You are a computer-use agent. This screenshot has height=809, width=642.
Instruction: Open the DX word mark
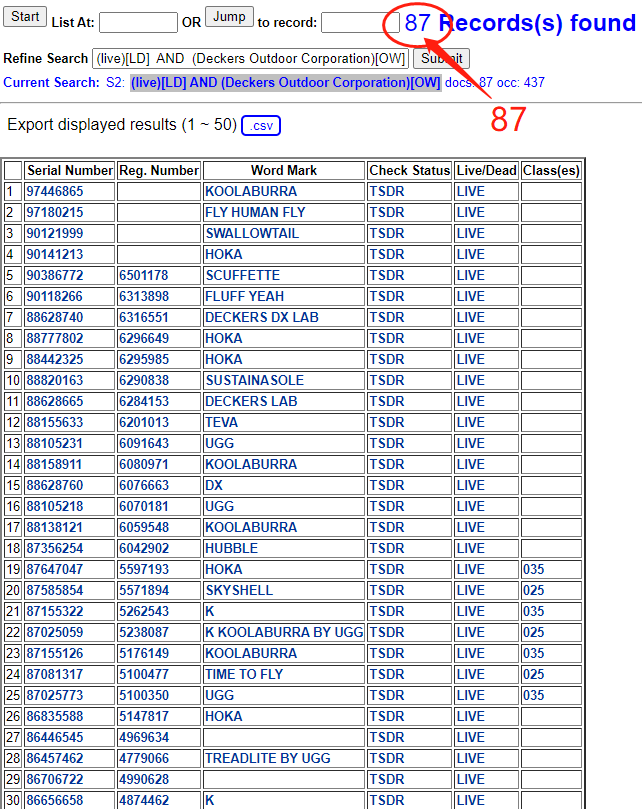point(214,486)
